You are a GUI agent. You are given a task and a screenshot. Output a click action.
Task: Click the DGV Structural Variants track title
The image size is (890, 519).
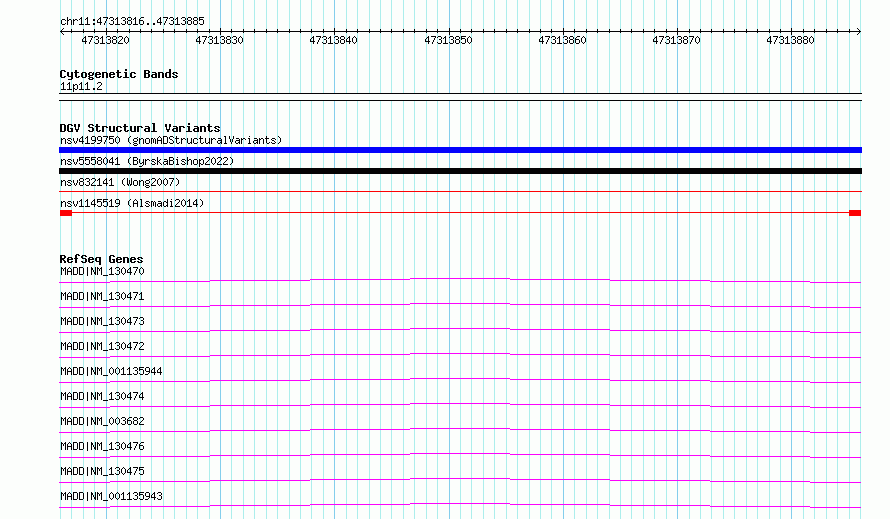[140, 128]
